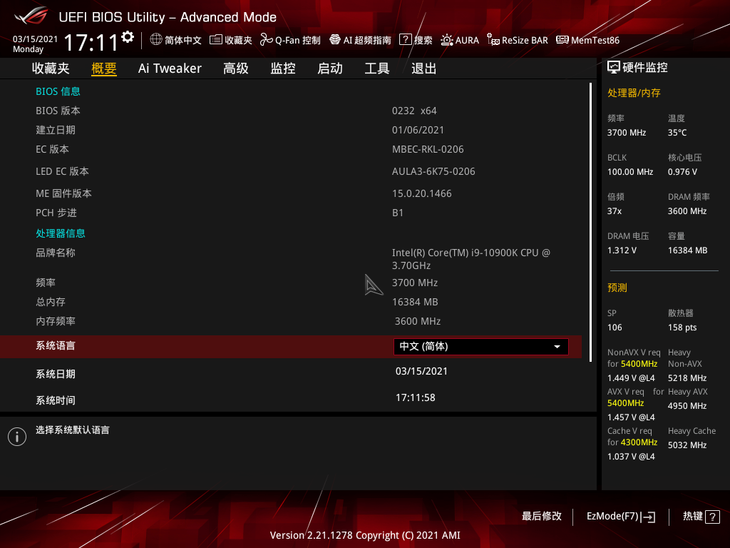Select the 系统时间 value field
The image size is (730, 548).
415,398
